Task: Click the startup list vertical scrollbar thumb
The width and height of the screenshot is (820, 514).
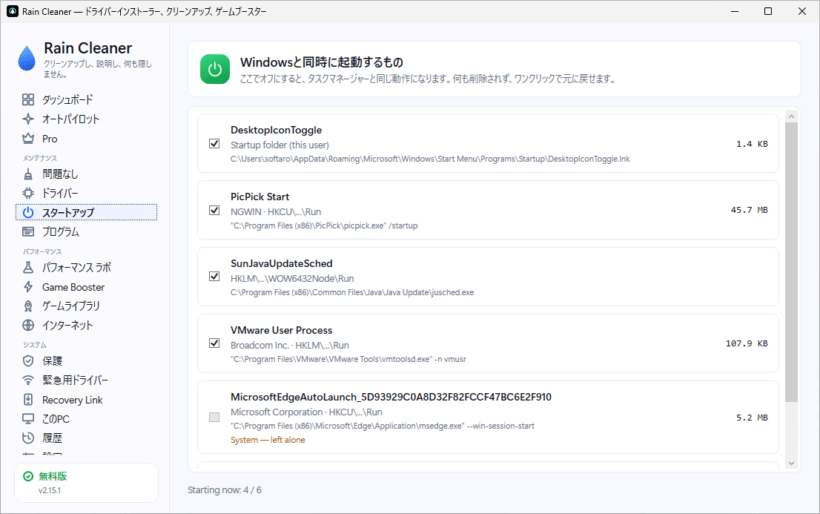Action: click(x=791, y=262)
